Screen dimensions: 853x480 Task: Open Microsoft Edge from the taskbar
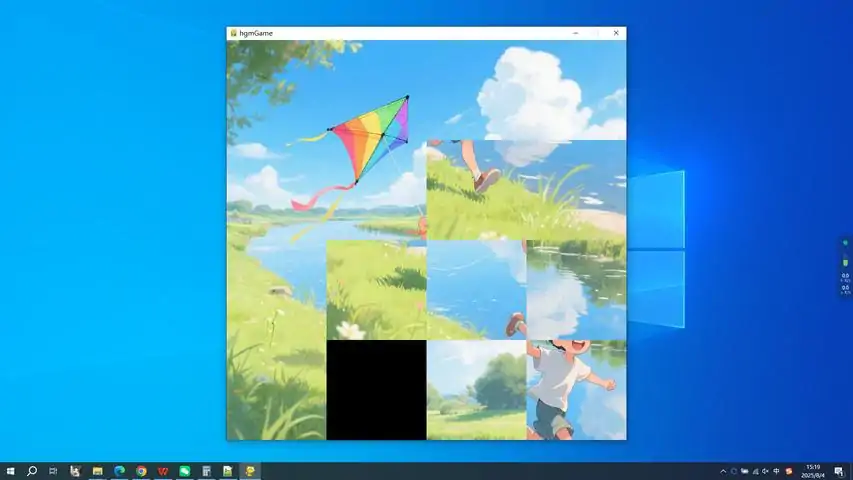coord(119,471)
